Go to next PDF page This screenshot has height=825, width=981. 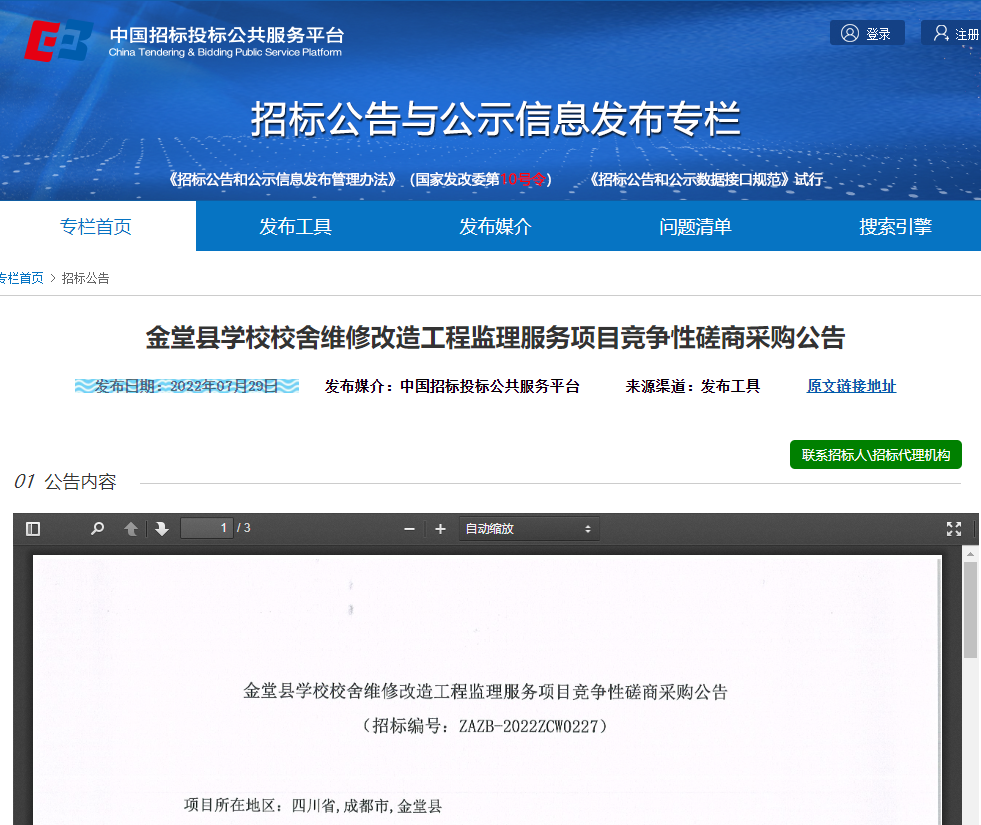point(162,529)
